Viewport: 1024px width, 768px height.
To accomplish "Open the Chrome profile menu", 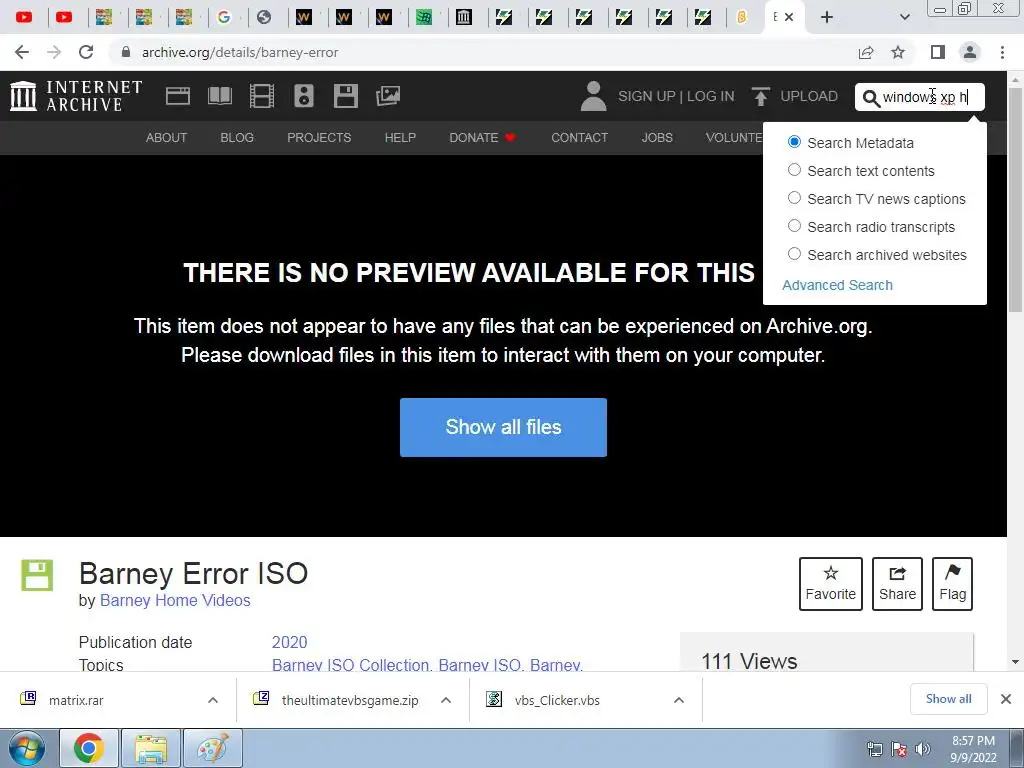I will pos(970,52).
